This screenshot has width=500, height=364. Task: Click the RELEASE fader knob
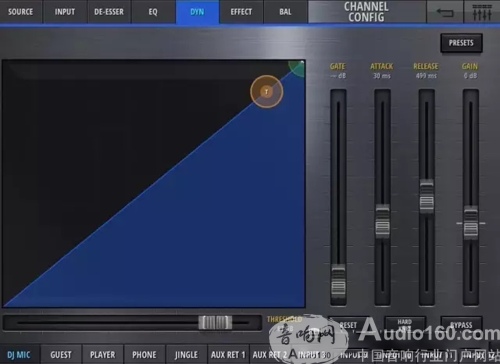tap(426, 197)
